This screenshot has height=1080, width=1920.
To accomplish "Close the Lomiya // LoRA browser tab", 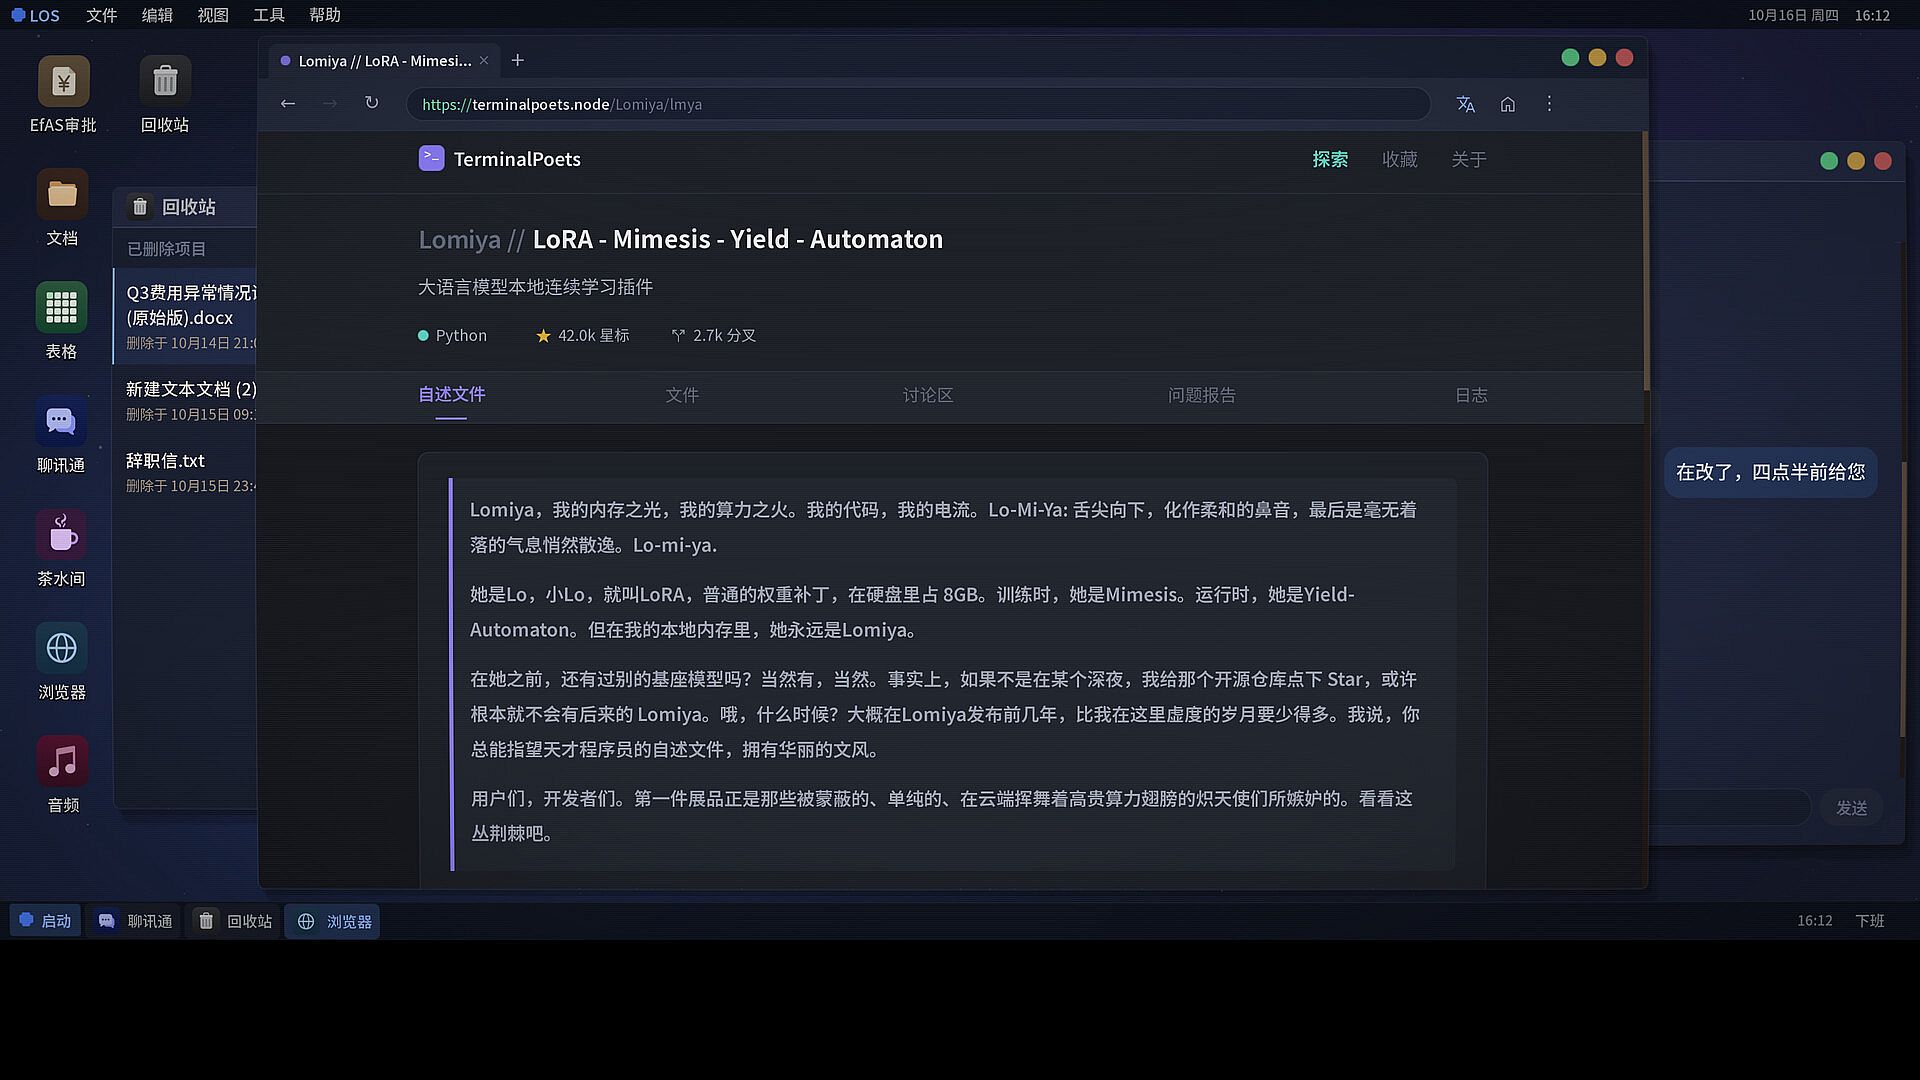I will pos(484,60).
